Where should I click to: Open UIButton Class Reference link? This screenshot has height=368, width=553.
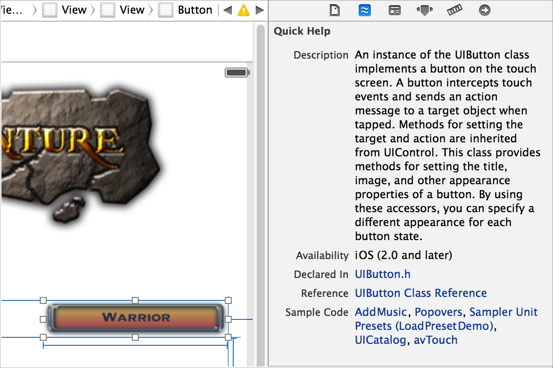[x=420, y=293]
